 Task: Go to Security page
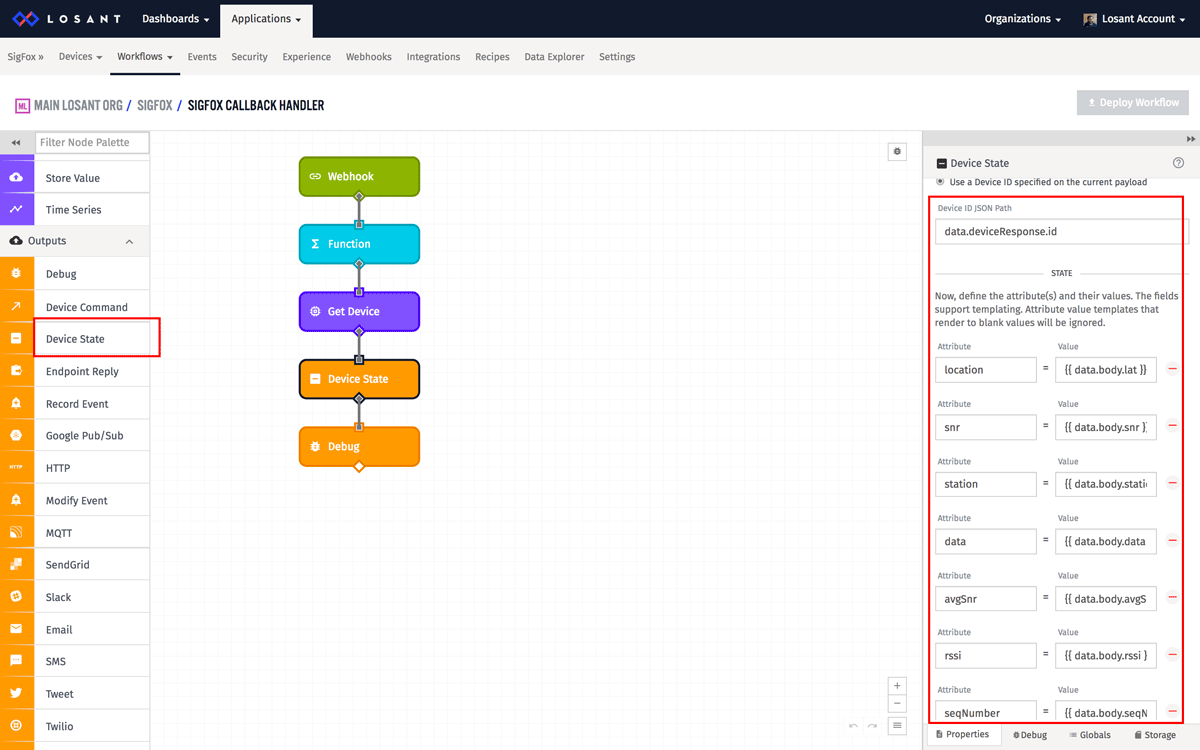coord(249,57)
